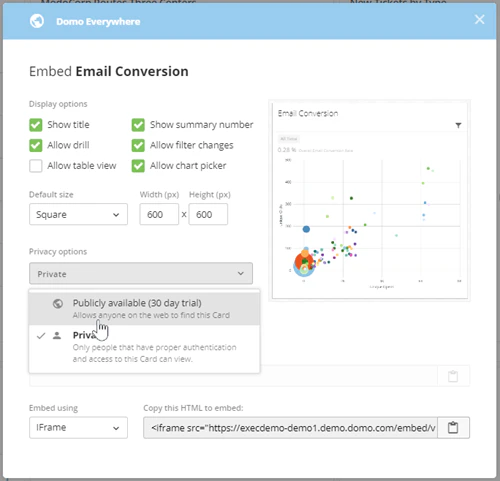
Task: Click the Height (px) input field
Action: pos(208,214)
